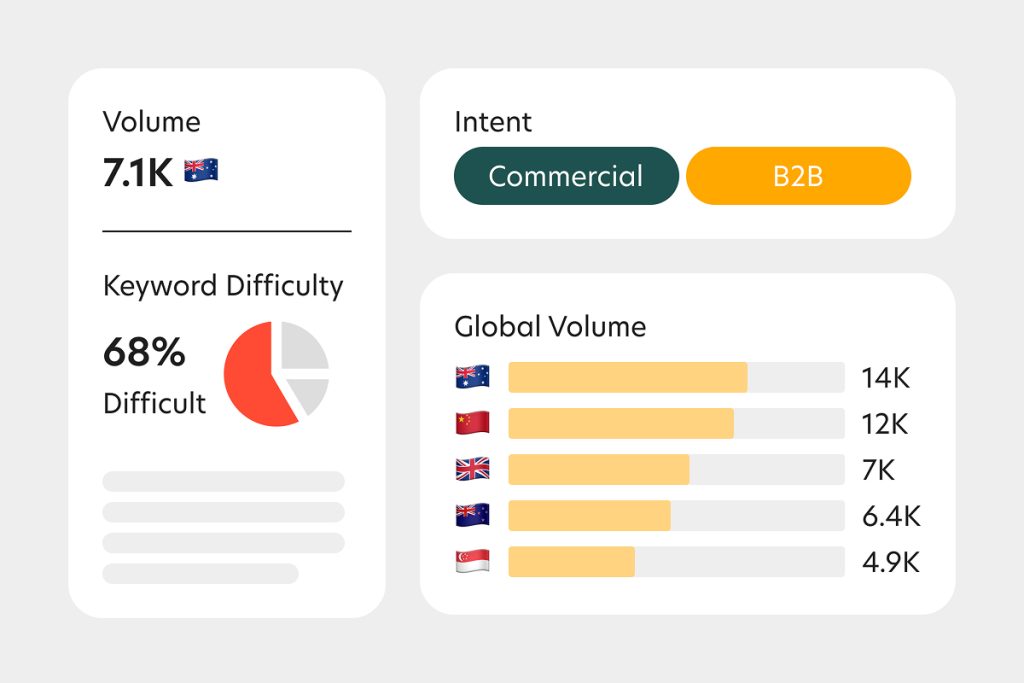Click the 7K volume bar
The width and height of the screenshot is (1024, 683).
coord(598,469)
